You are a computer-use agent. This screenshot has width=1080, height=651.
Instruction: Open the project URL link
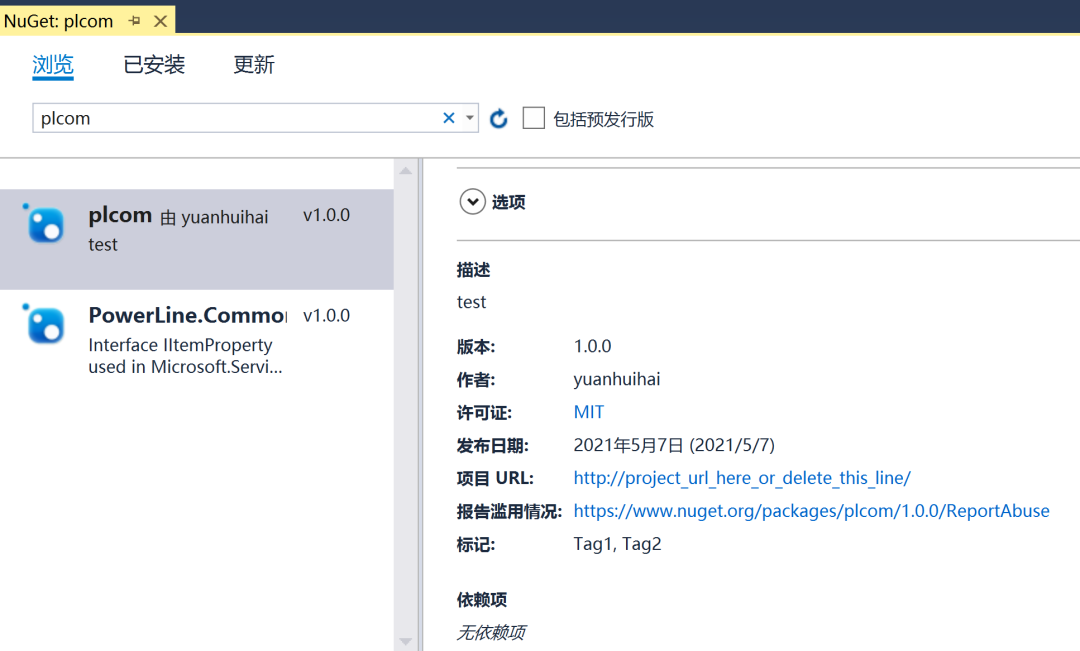pyautogui.click(x=742, y=478)
